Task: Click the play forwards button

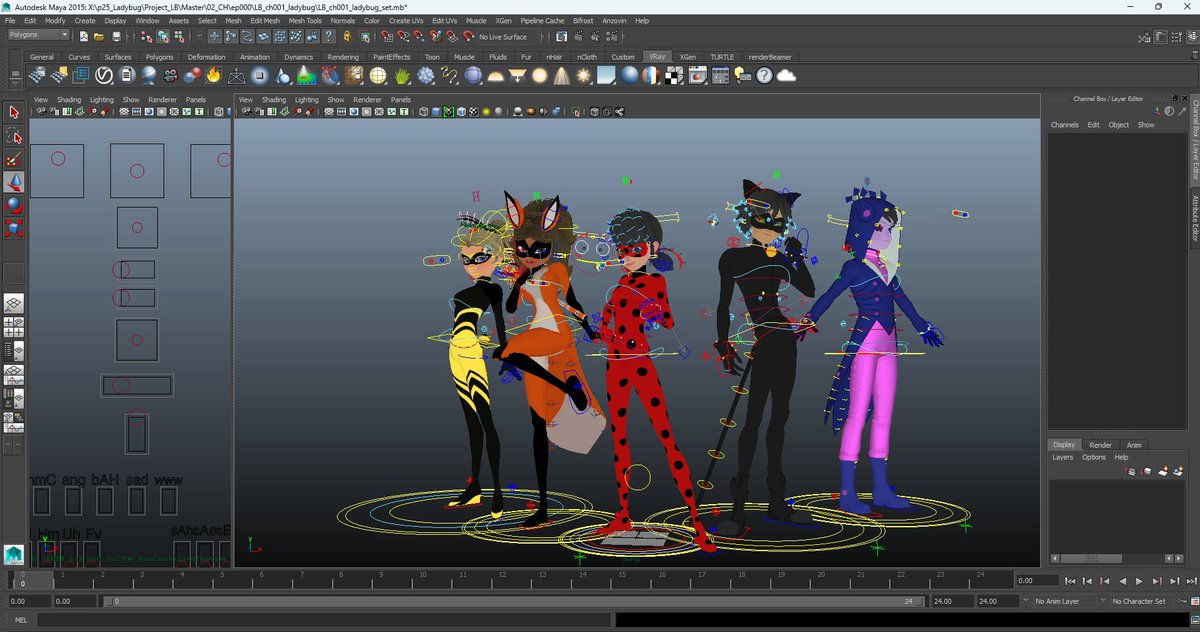Action: 1139,581
